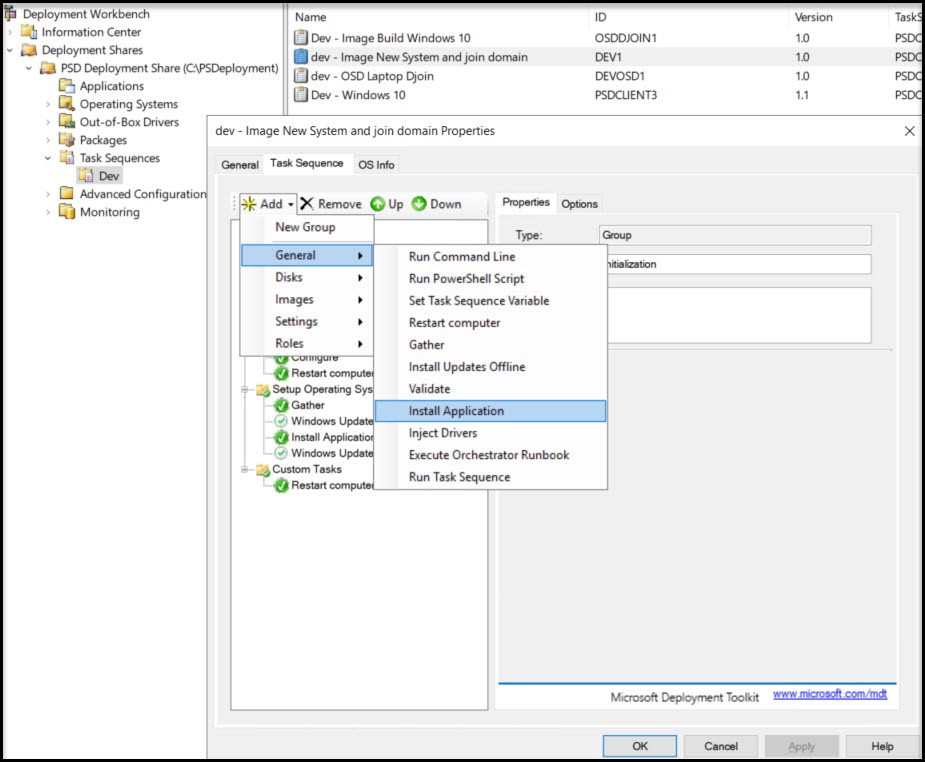Screen dimensions: 925x762
Task: Select Run PowerShell Script menu entry
Action: pyautogui.click(x=466, y=279)
